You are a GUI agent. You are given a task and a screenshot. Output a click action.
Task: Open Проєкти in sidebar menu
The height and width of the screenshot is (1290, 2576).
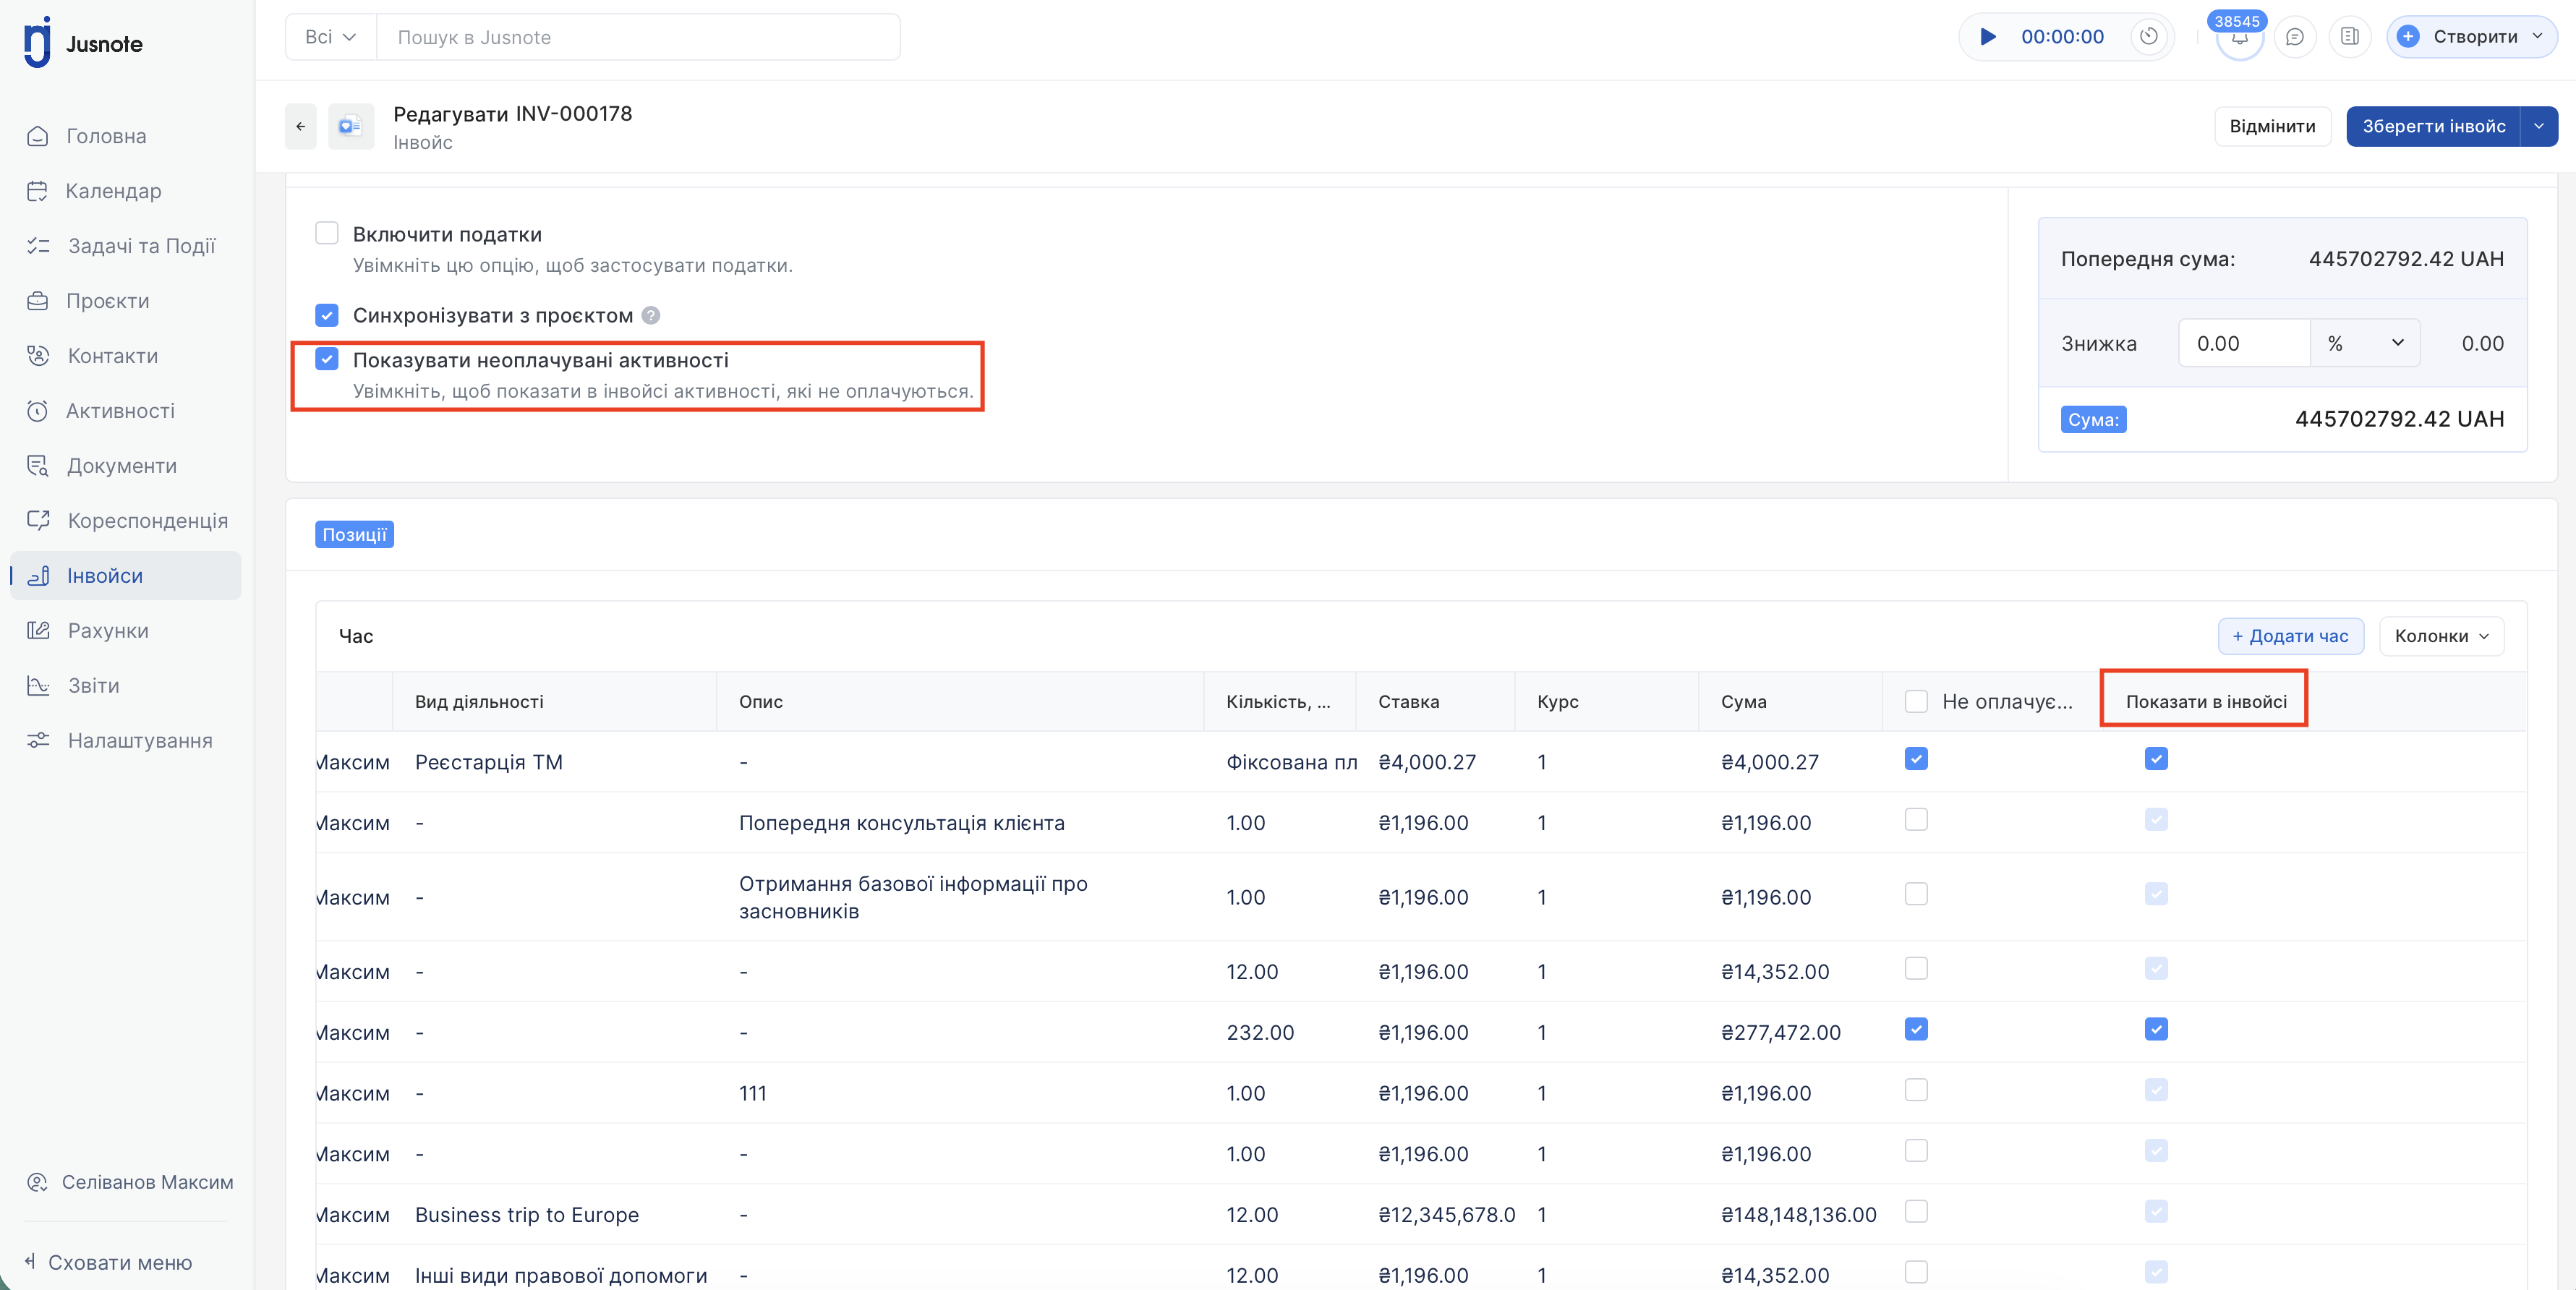107,301
